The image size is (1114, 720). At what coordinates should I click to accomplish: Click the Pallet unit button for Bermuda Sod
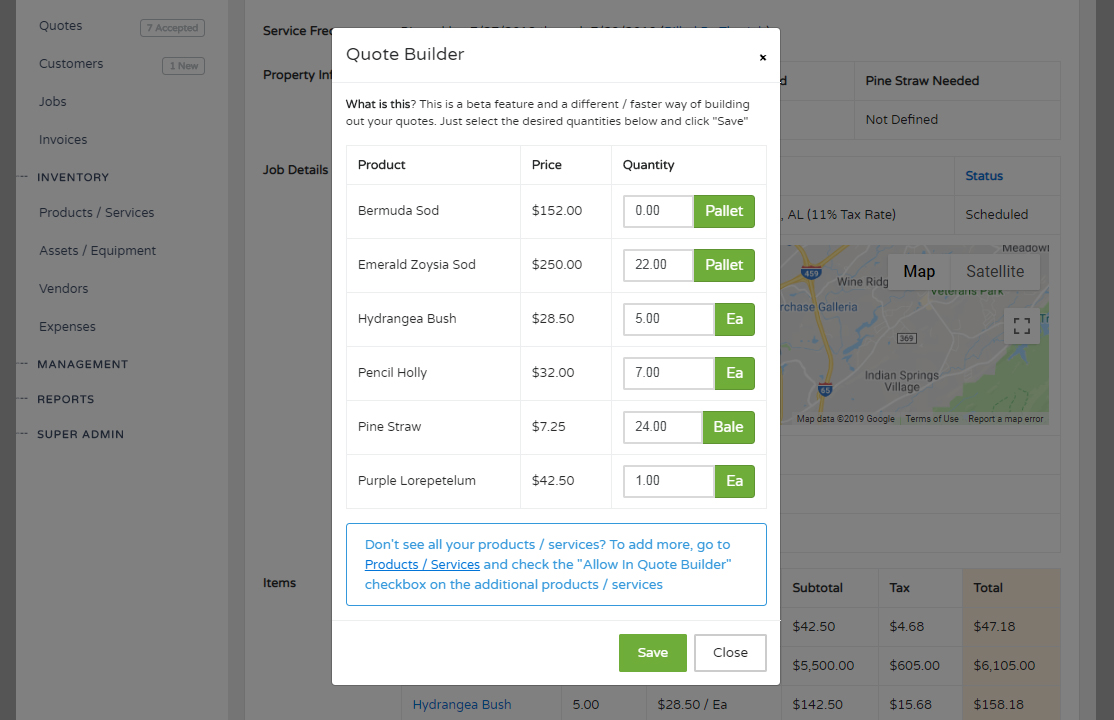[x=724, y=211]
